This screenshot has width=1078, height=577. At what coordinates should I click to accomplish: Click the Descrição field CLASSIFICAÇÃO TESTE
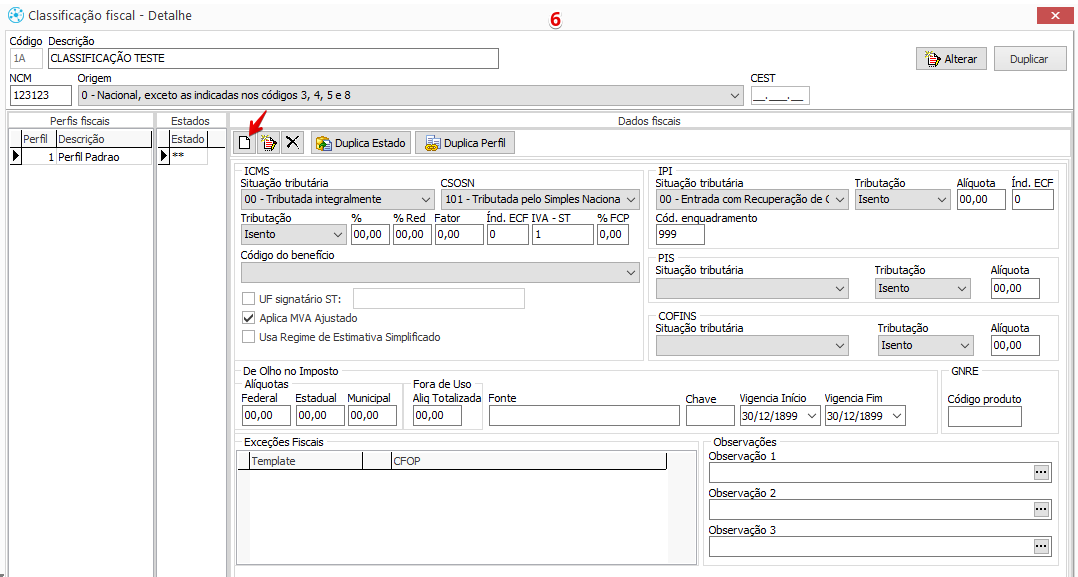click(x=273, y=58)
